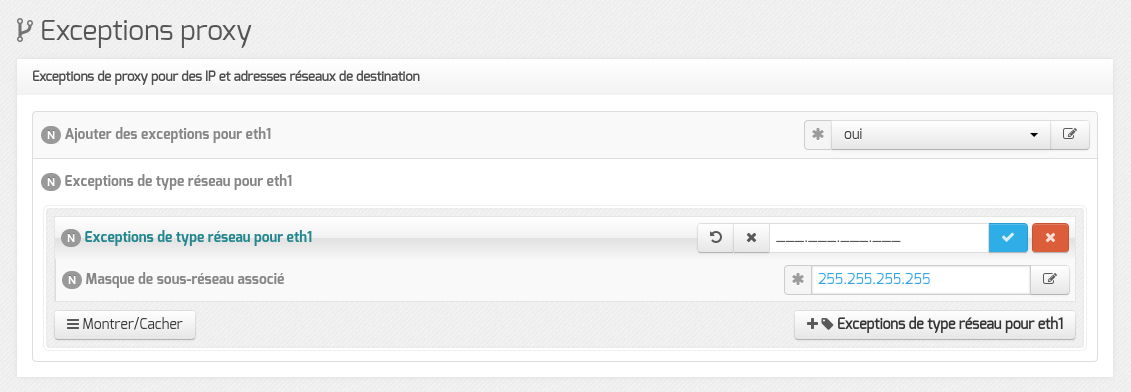Click the N badge beside gray Exceptions de type réseau
This screenshot has height=392, width=1131.
point(50,182)
